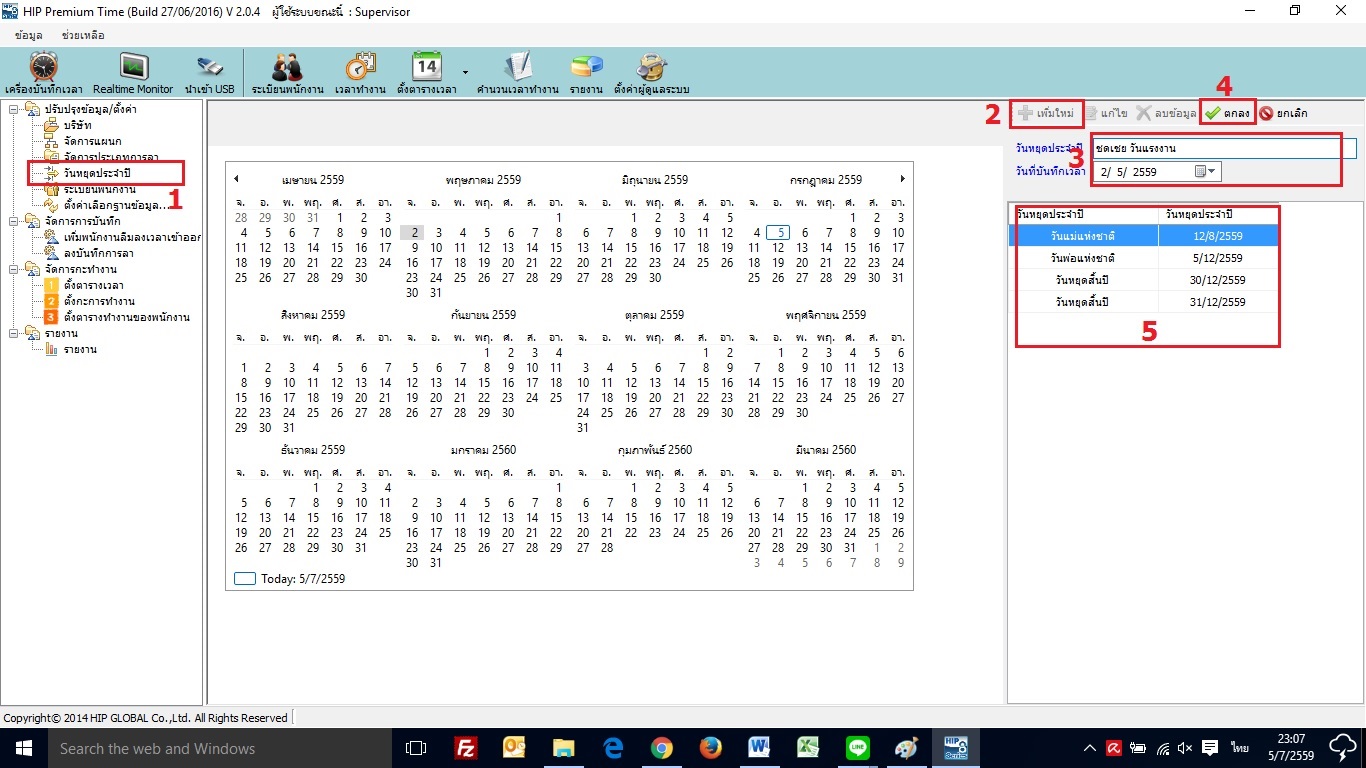Click the ยกเลิก cancel button
1366x768 pixels.
click(x=1283, y=113)
